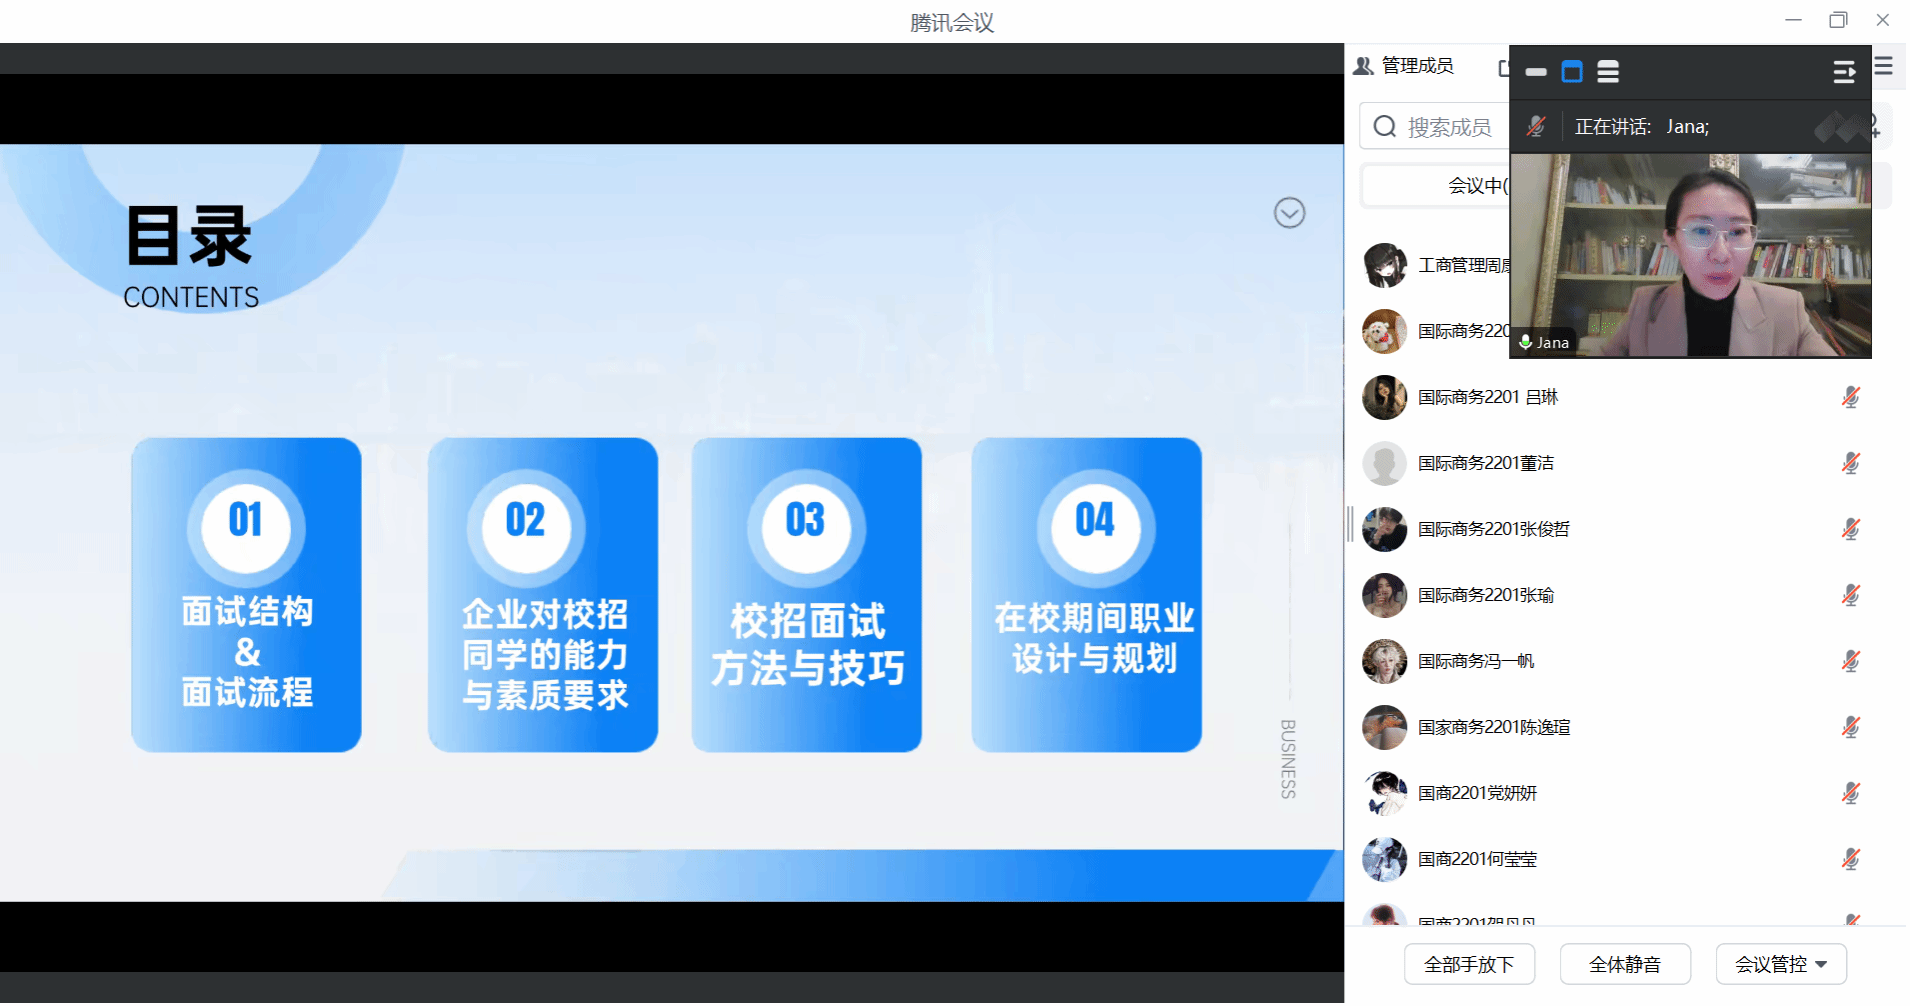Collapse floating video to minimal bar view
This screenshot has height=1007, width=1910.
[1536, 72]
